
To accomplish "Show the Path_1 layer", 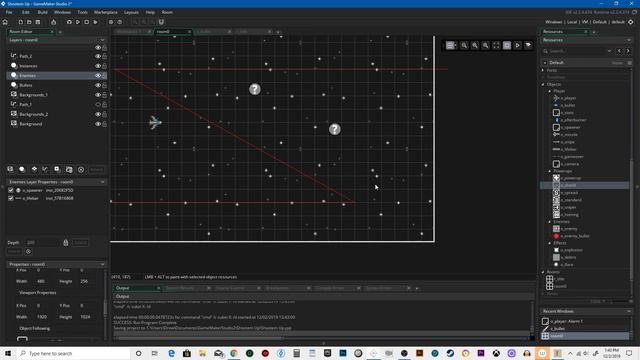I will point(98,104).
